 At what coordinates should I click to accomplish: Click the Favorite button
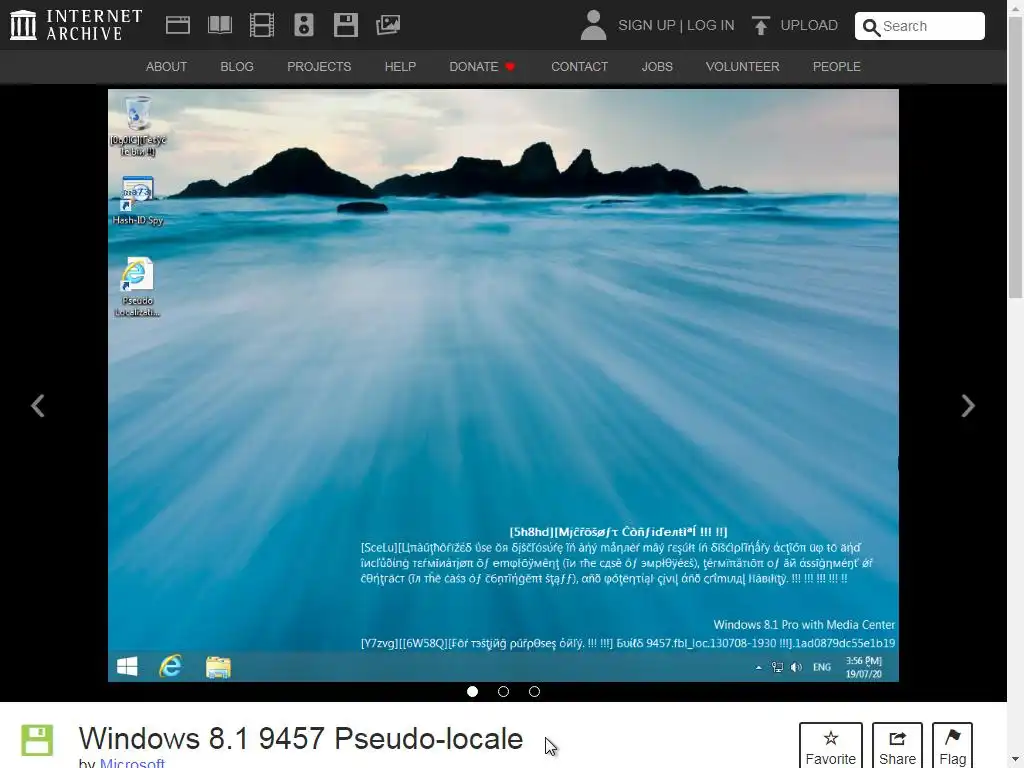(831, 746)
